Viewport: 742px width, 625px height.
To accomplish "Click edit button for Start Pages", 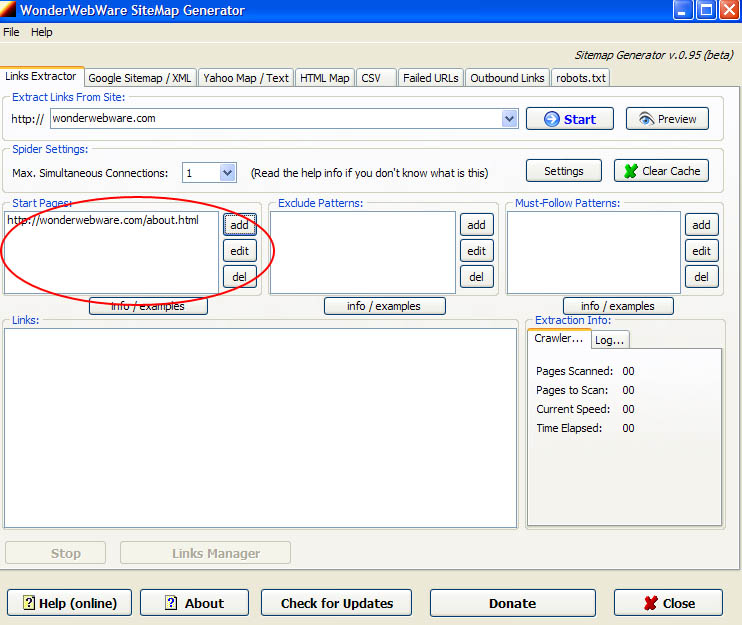I will point(239,251).
